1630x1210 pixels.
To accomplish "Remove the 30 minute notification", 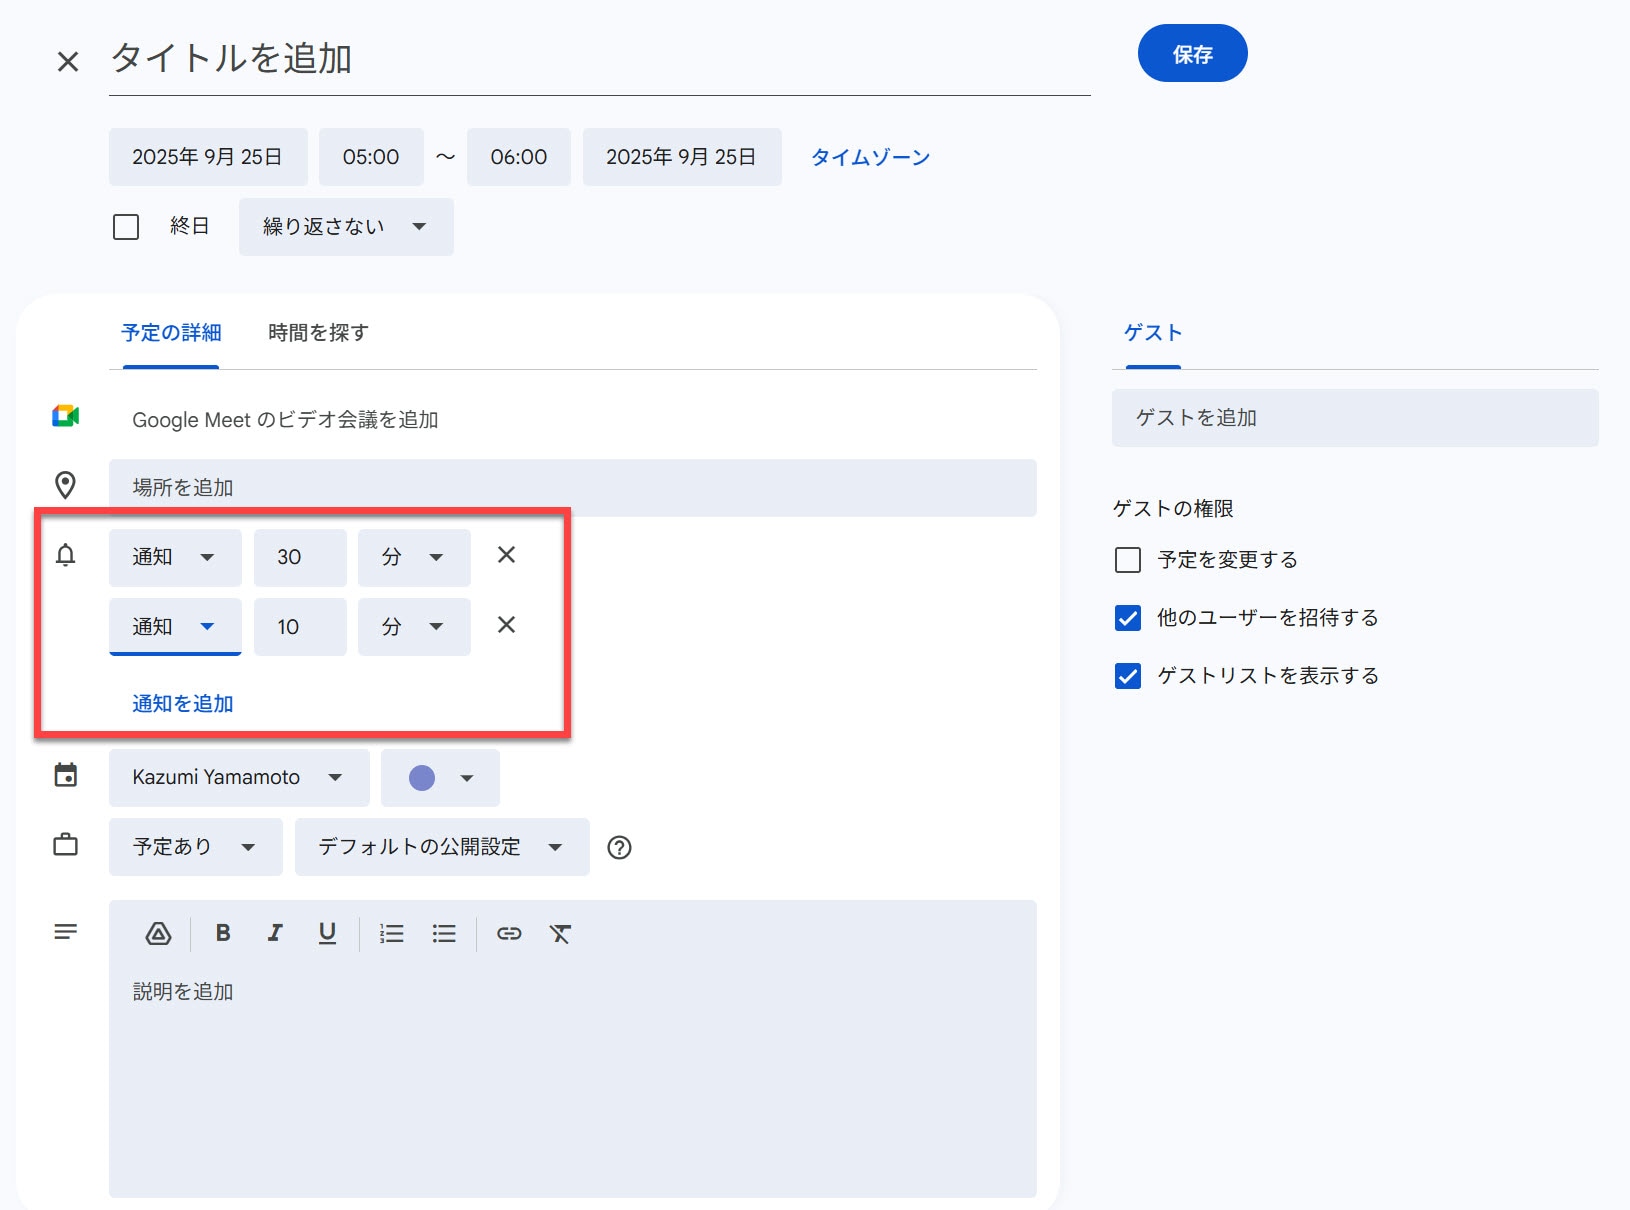I will click(506, 555).
